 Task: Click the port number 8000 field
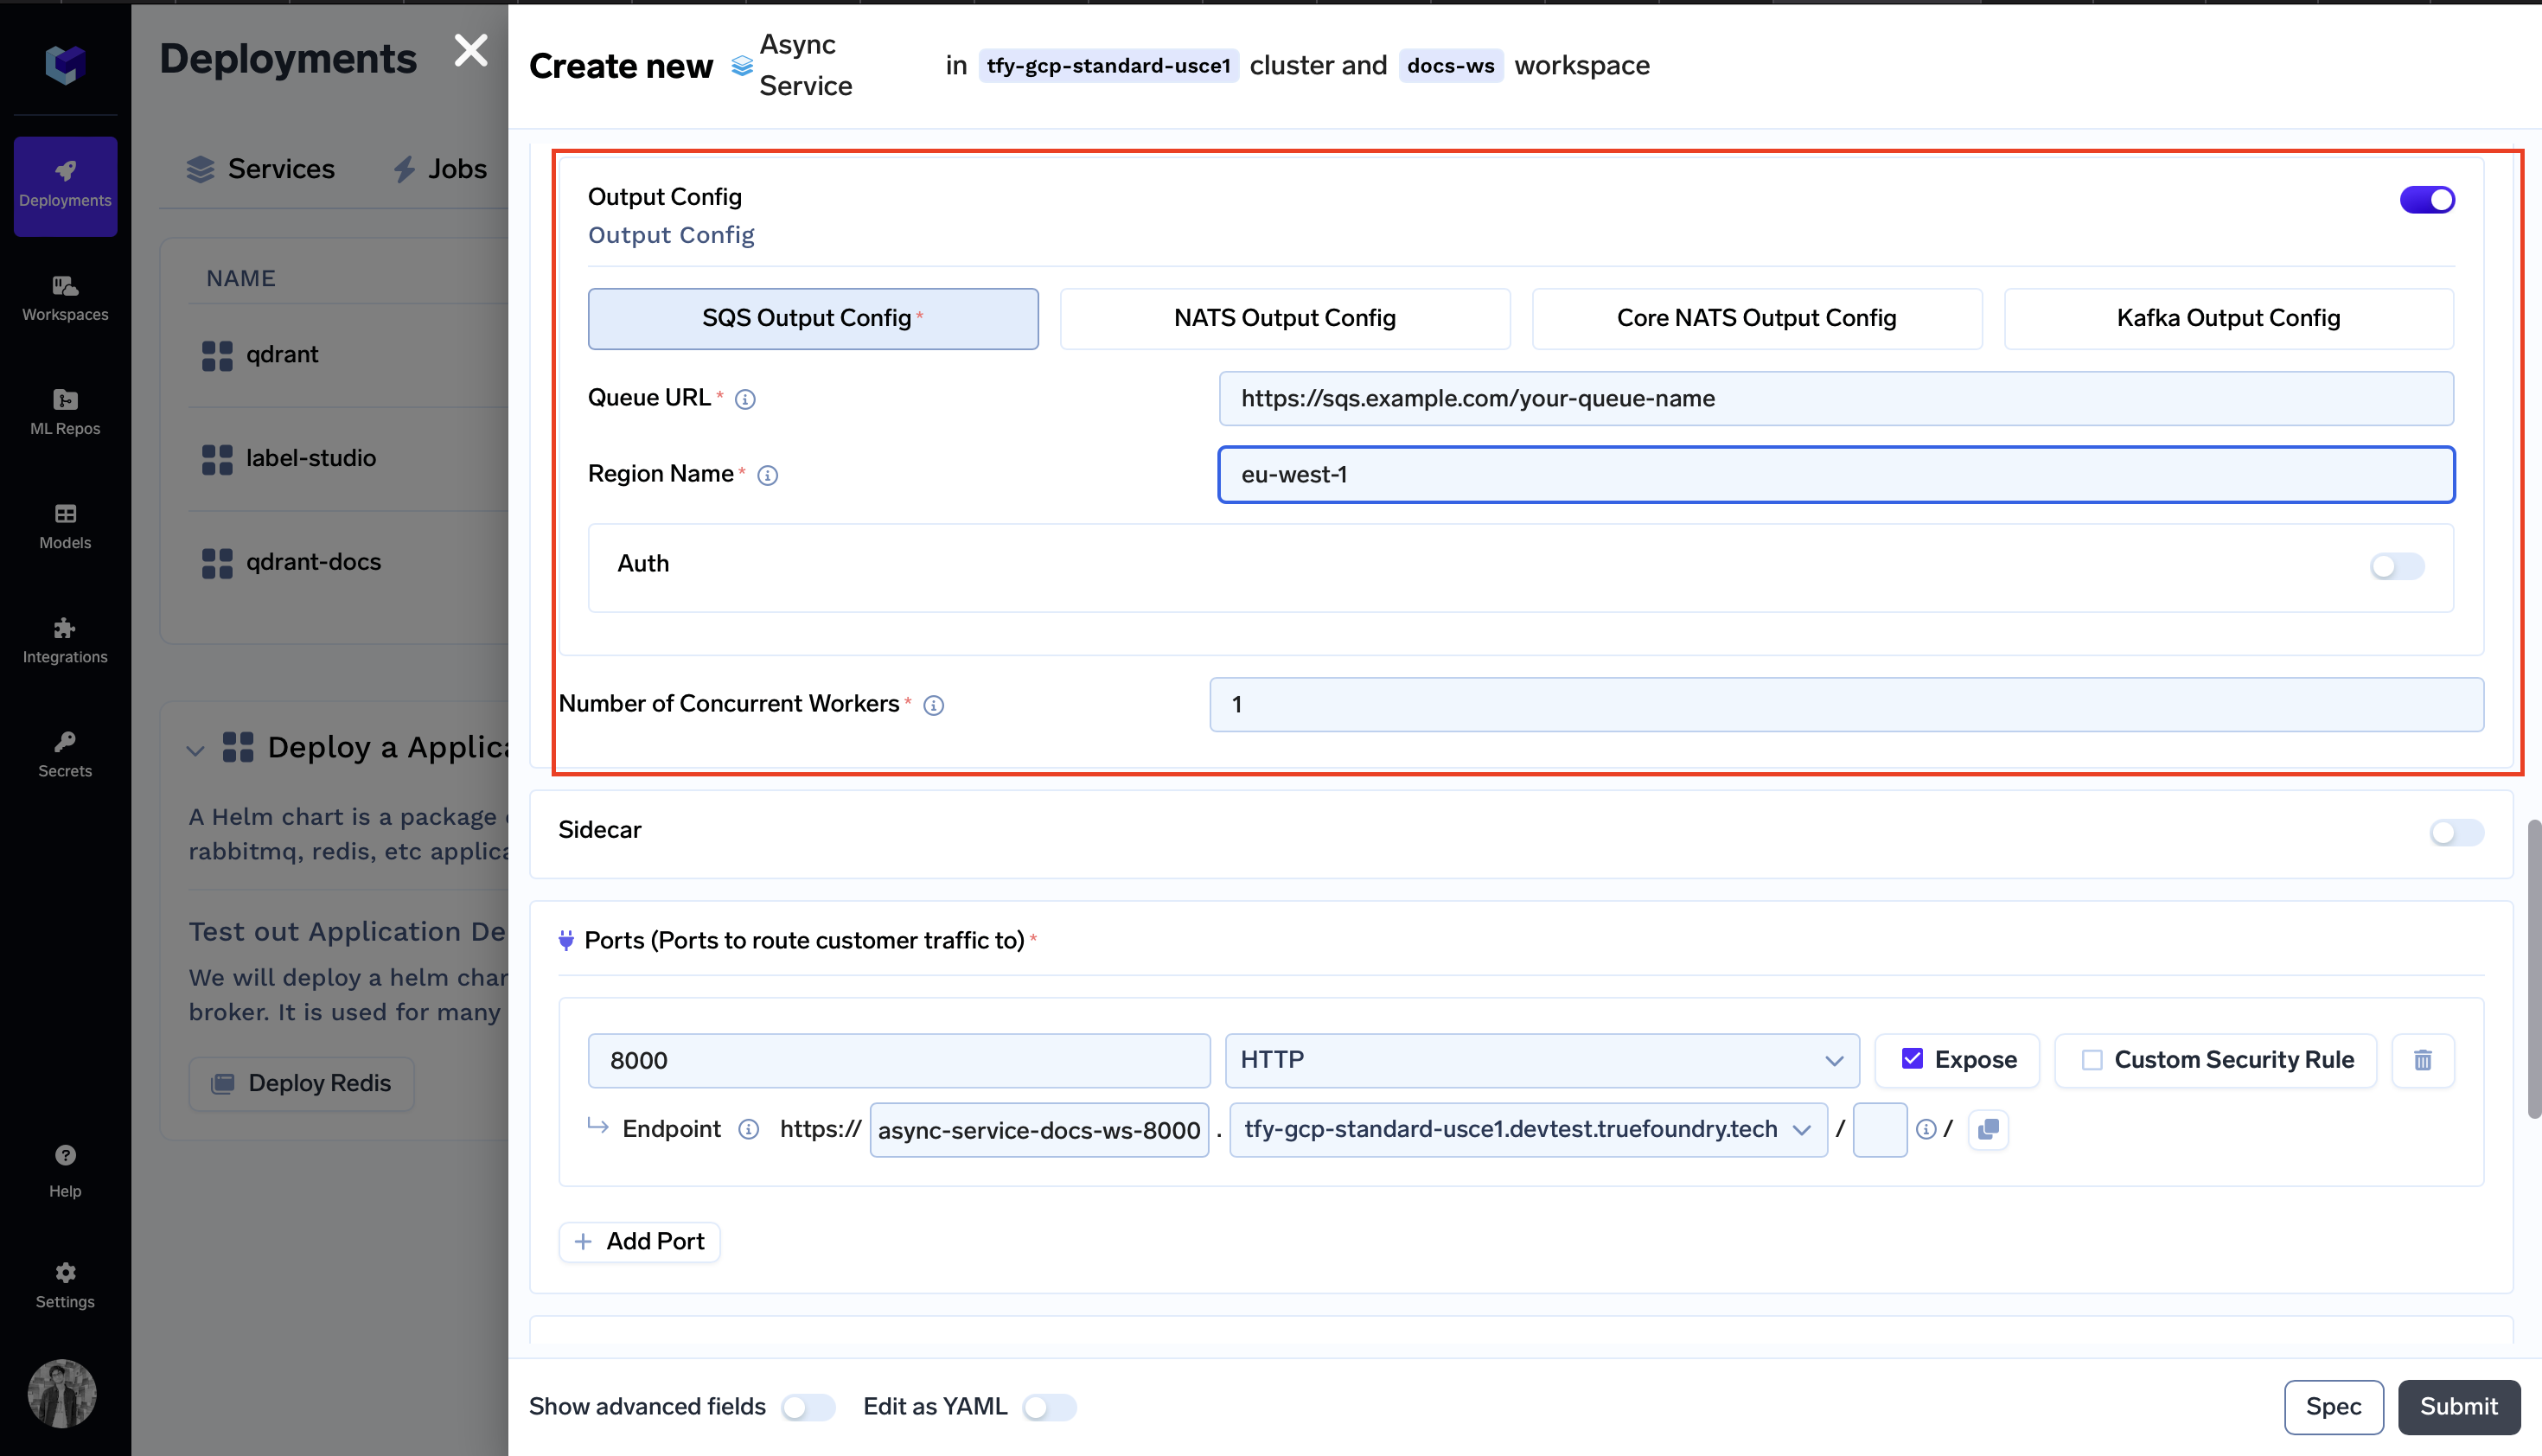click(899, 1060)
